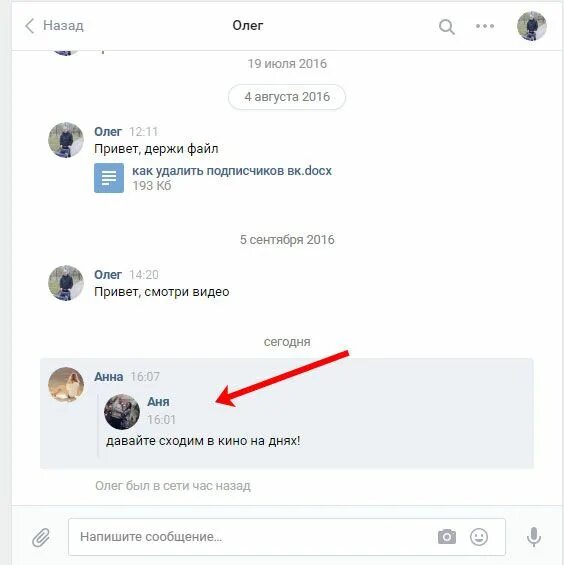
Task: Open Олег's name on the 14:20 message
Action: 108,275
